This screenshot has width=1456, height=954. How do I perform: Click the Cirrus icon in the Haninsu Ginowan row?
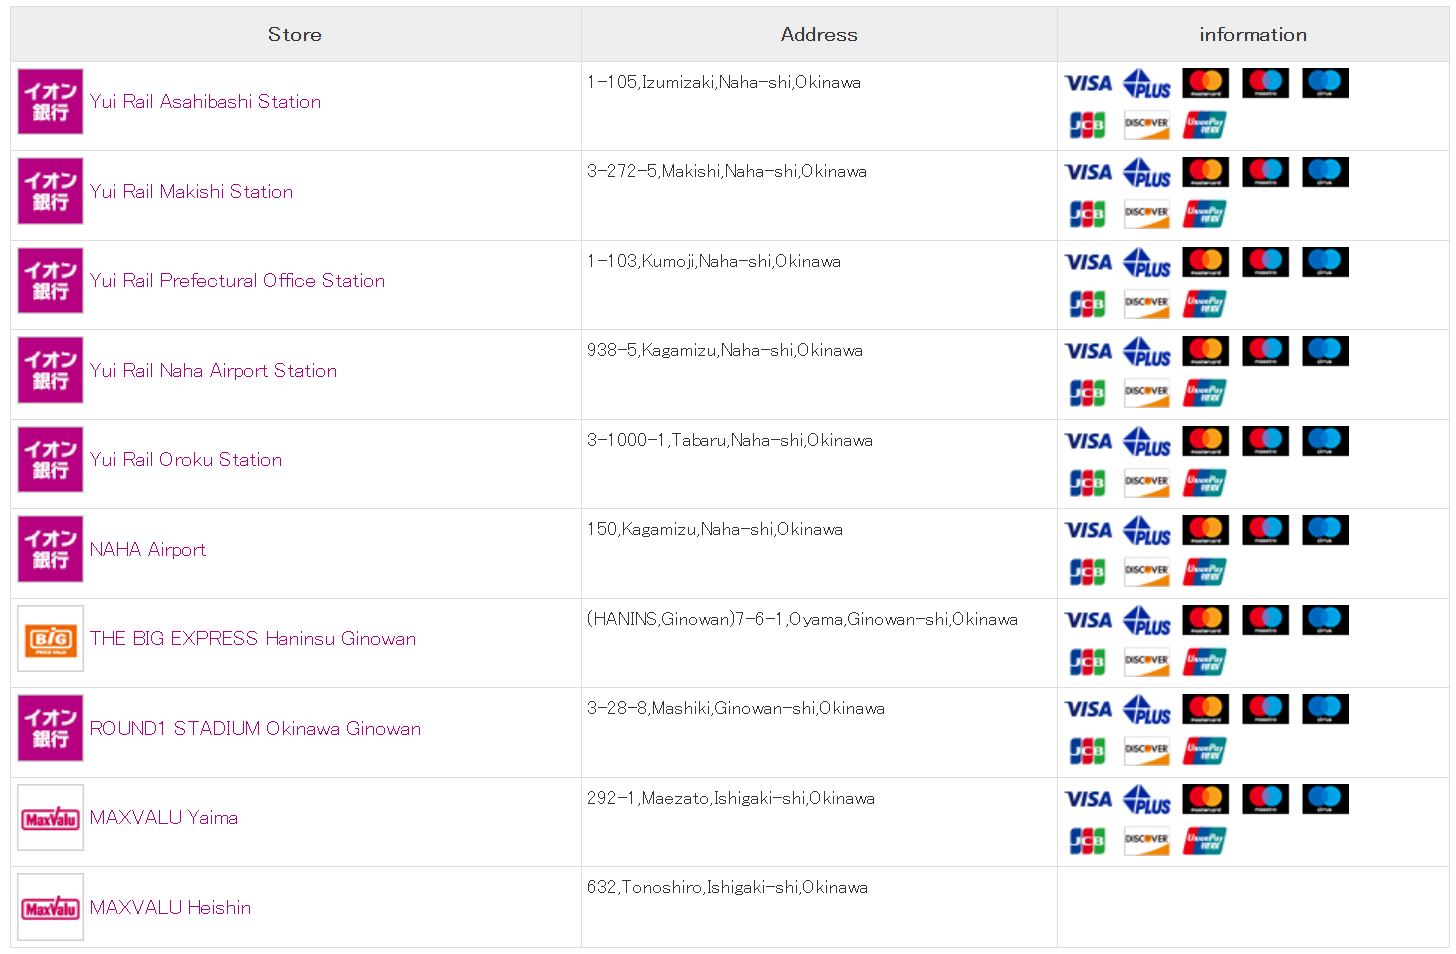(1325, 620)
